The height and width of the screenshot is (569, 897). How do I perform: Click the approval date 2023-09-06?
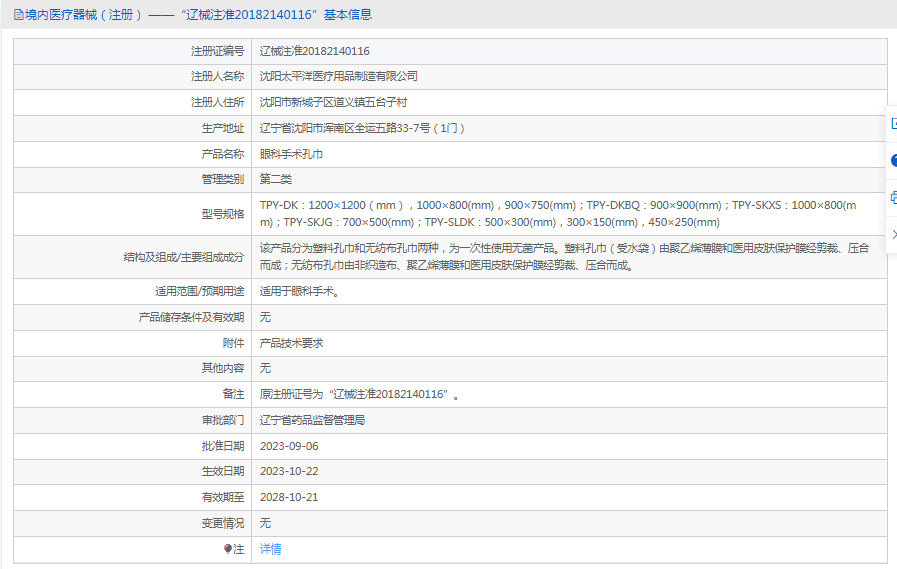coord(289,446)
